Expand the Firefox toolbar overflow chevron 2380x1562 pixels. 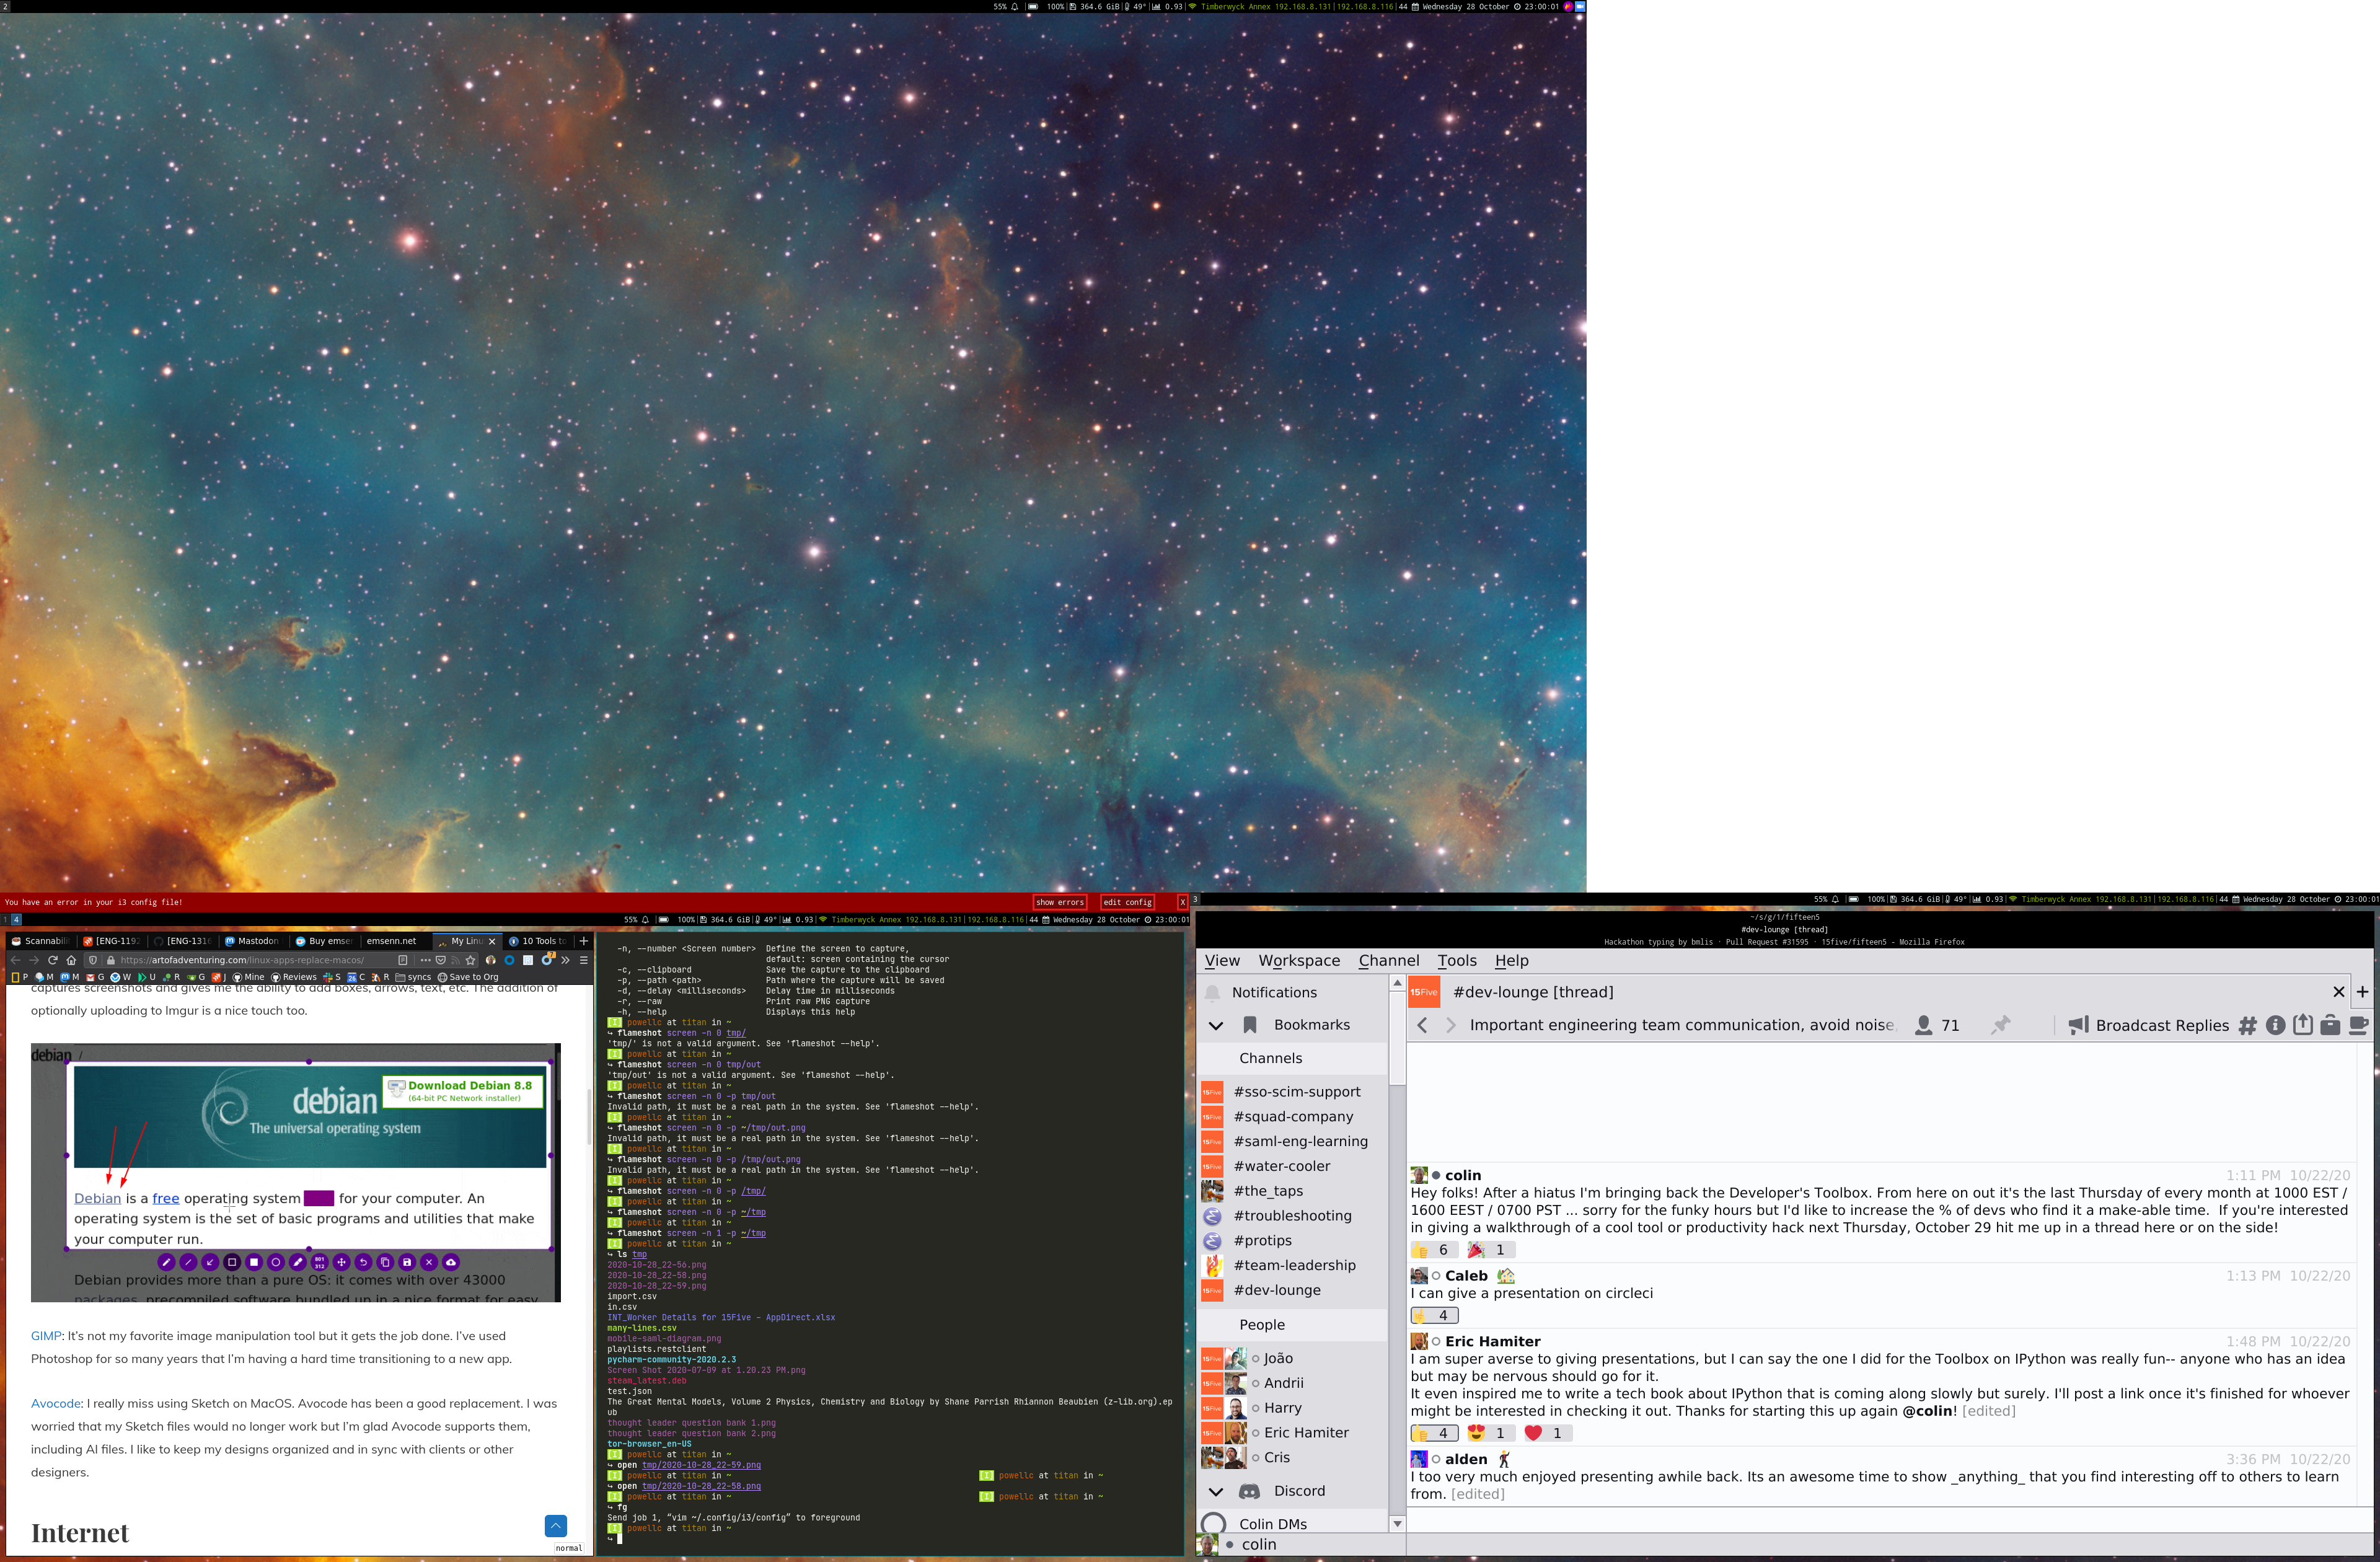566,960
